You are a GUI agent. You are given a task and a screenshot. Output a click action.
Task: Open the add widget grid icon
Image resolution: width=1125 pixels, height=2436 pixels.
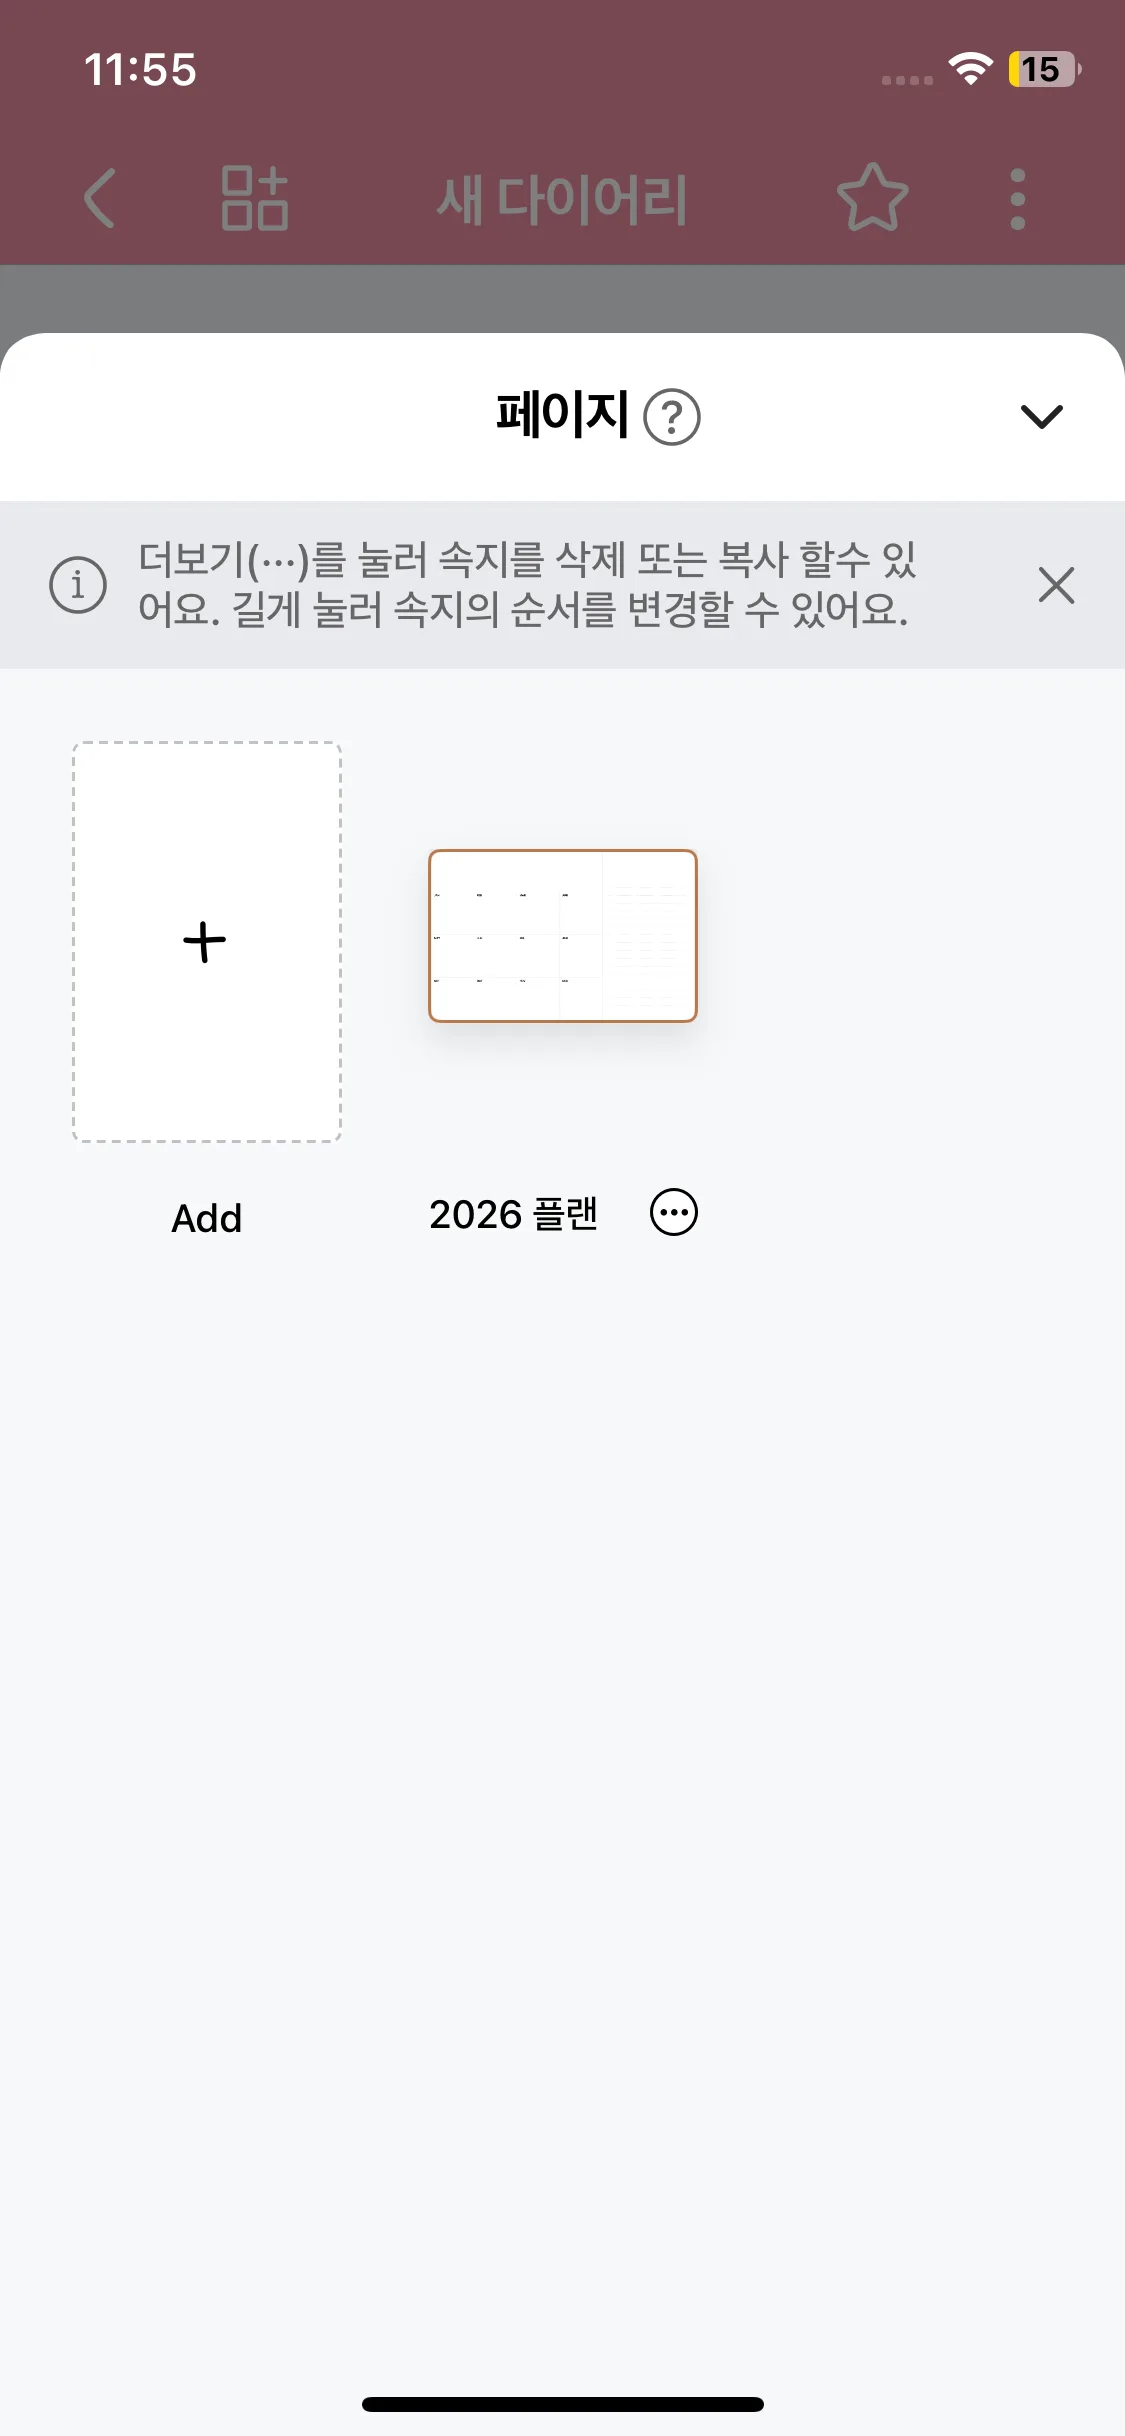254,198
